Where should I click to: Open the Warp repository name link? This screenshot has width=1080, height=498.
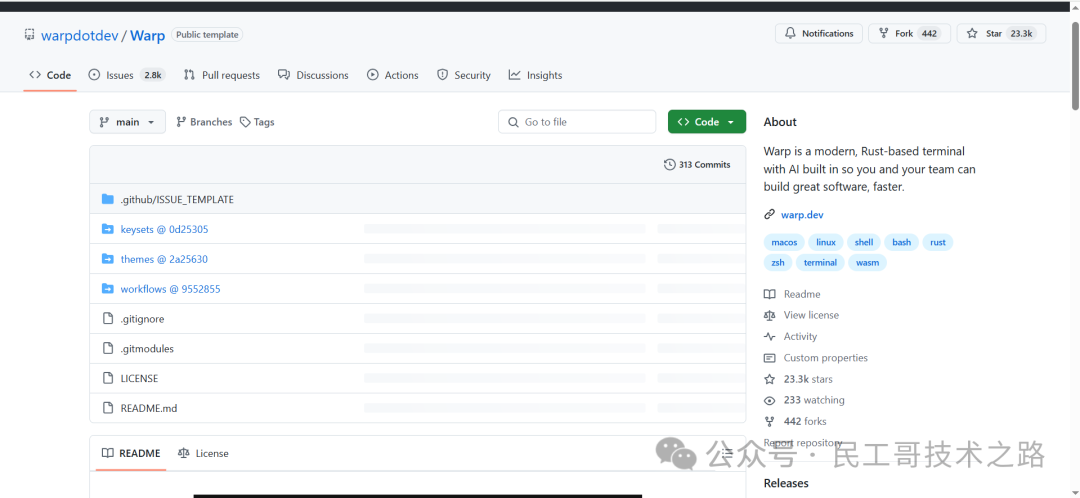[147, 36]
